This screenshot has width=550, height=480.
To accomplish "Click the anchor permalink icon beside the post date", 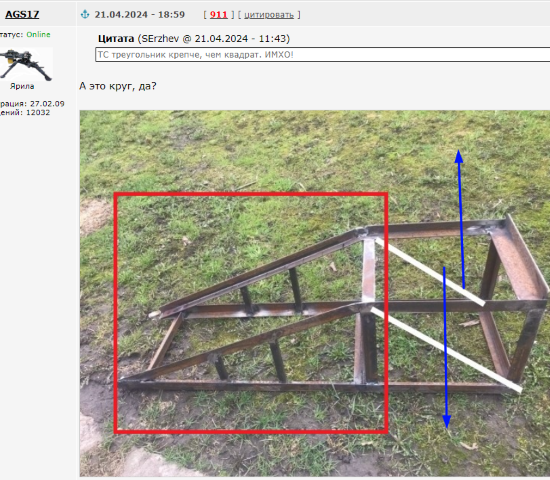I will pos(85,14).
